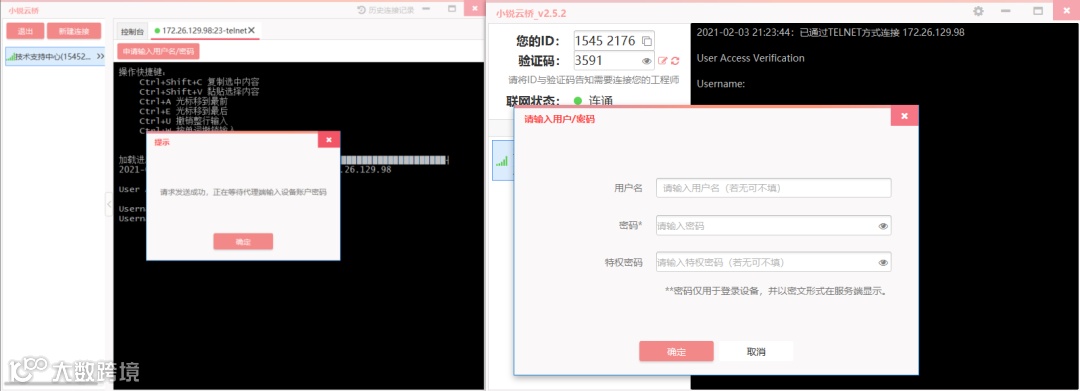This screenshot has height=391, width=1080.
Task: Edit the verification code with pencil icon
Action: [663, 61]
